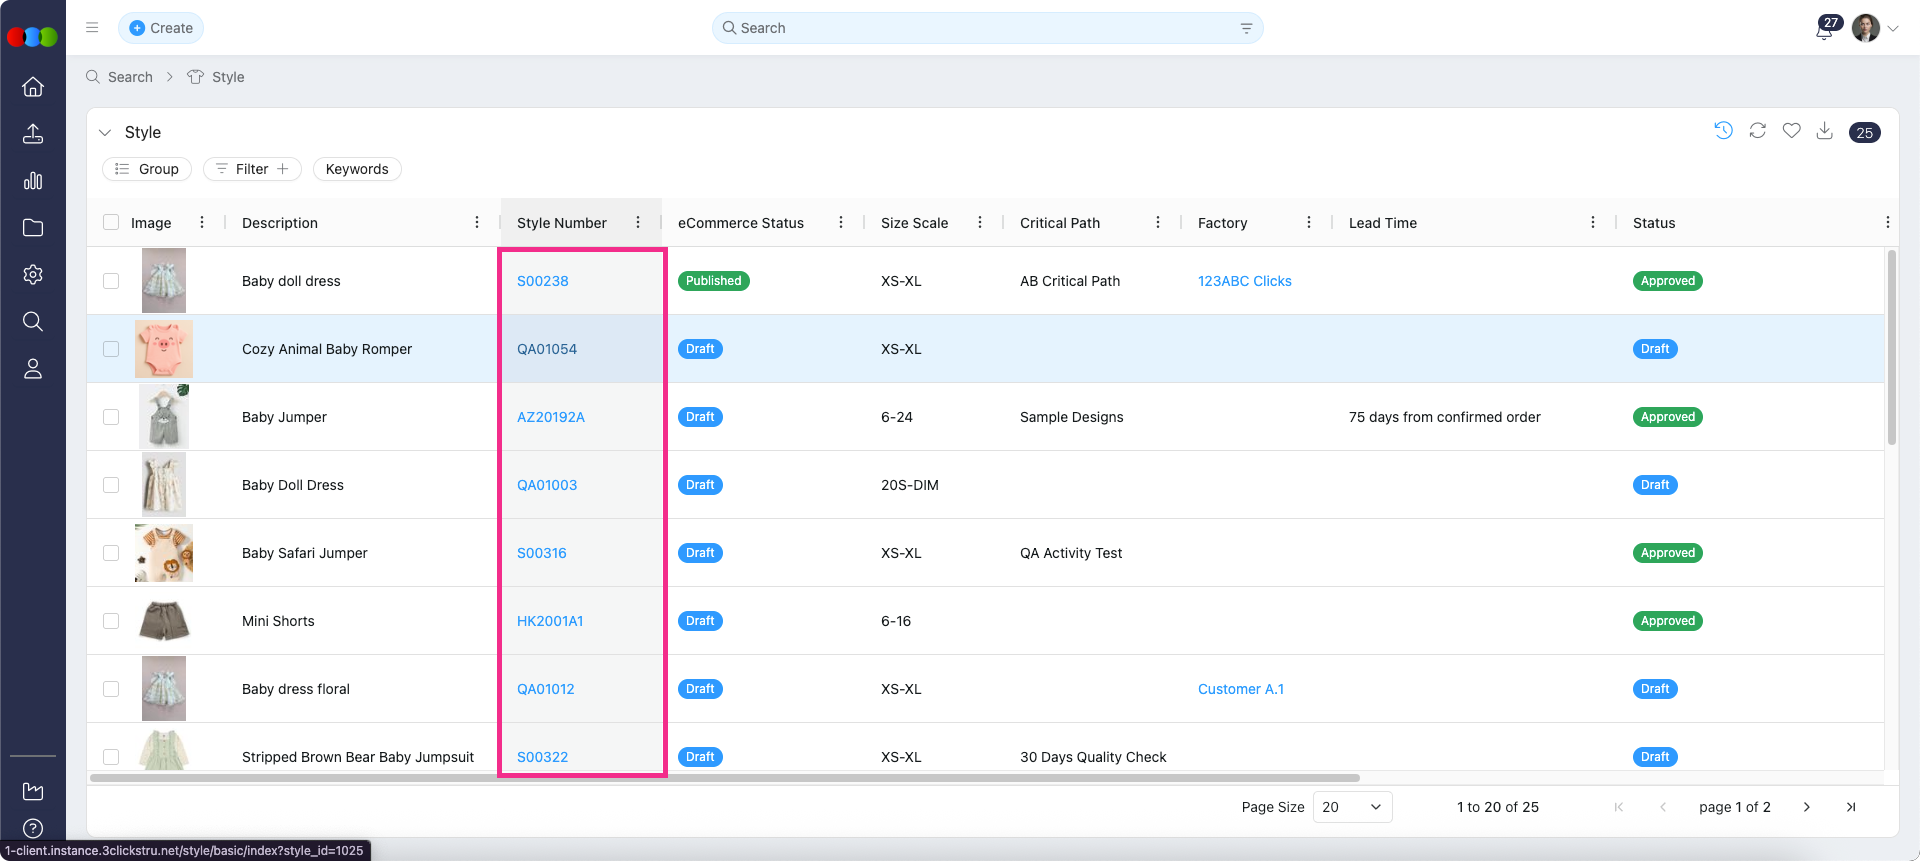The image size is (1920, 861).
Task: Download the Style list
Action: tap(1825, 131)
